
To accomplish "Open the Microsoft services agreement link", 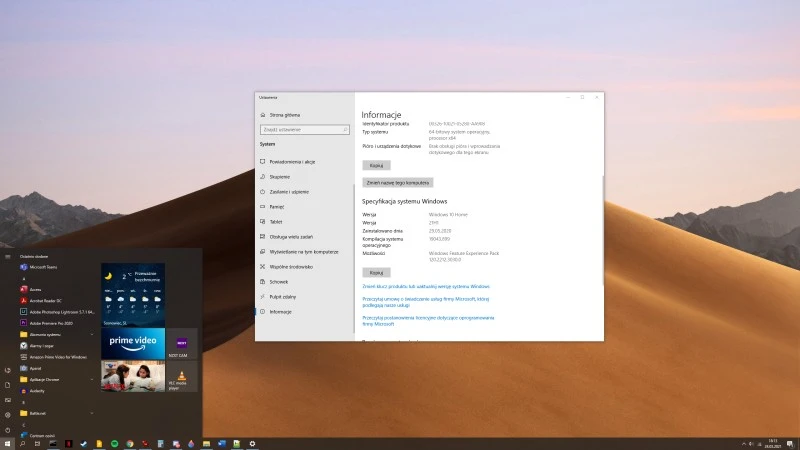I will click(x=426, y=302).
